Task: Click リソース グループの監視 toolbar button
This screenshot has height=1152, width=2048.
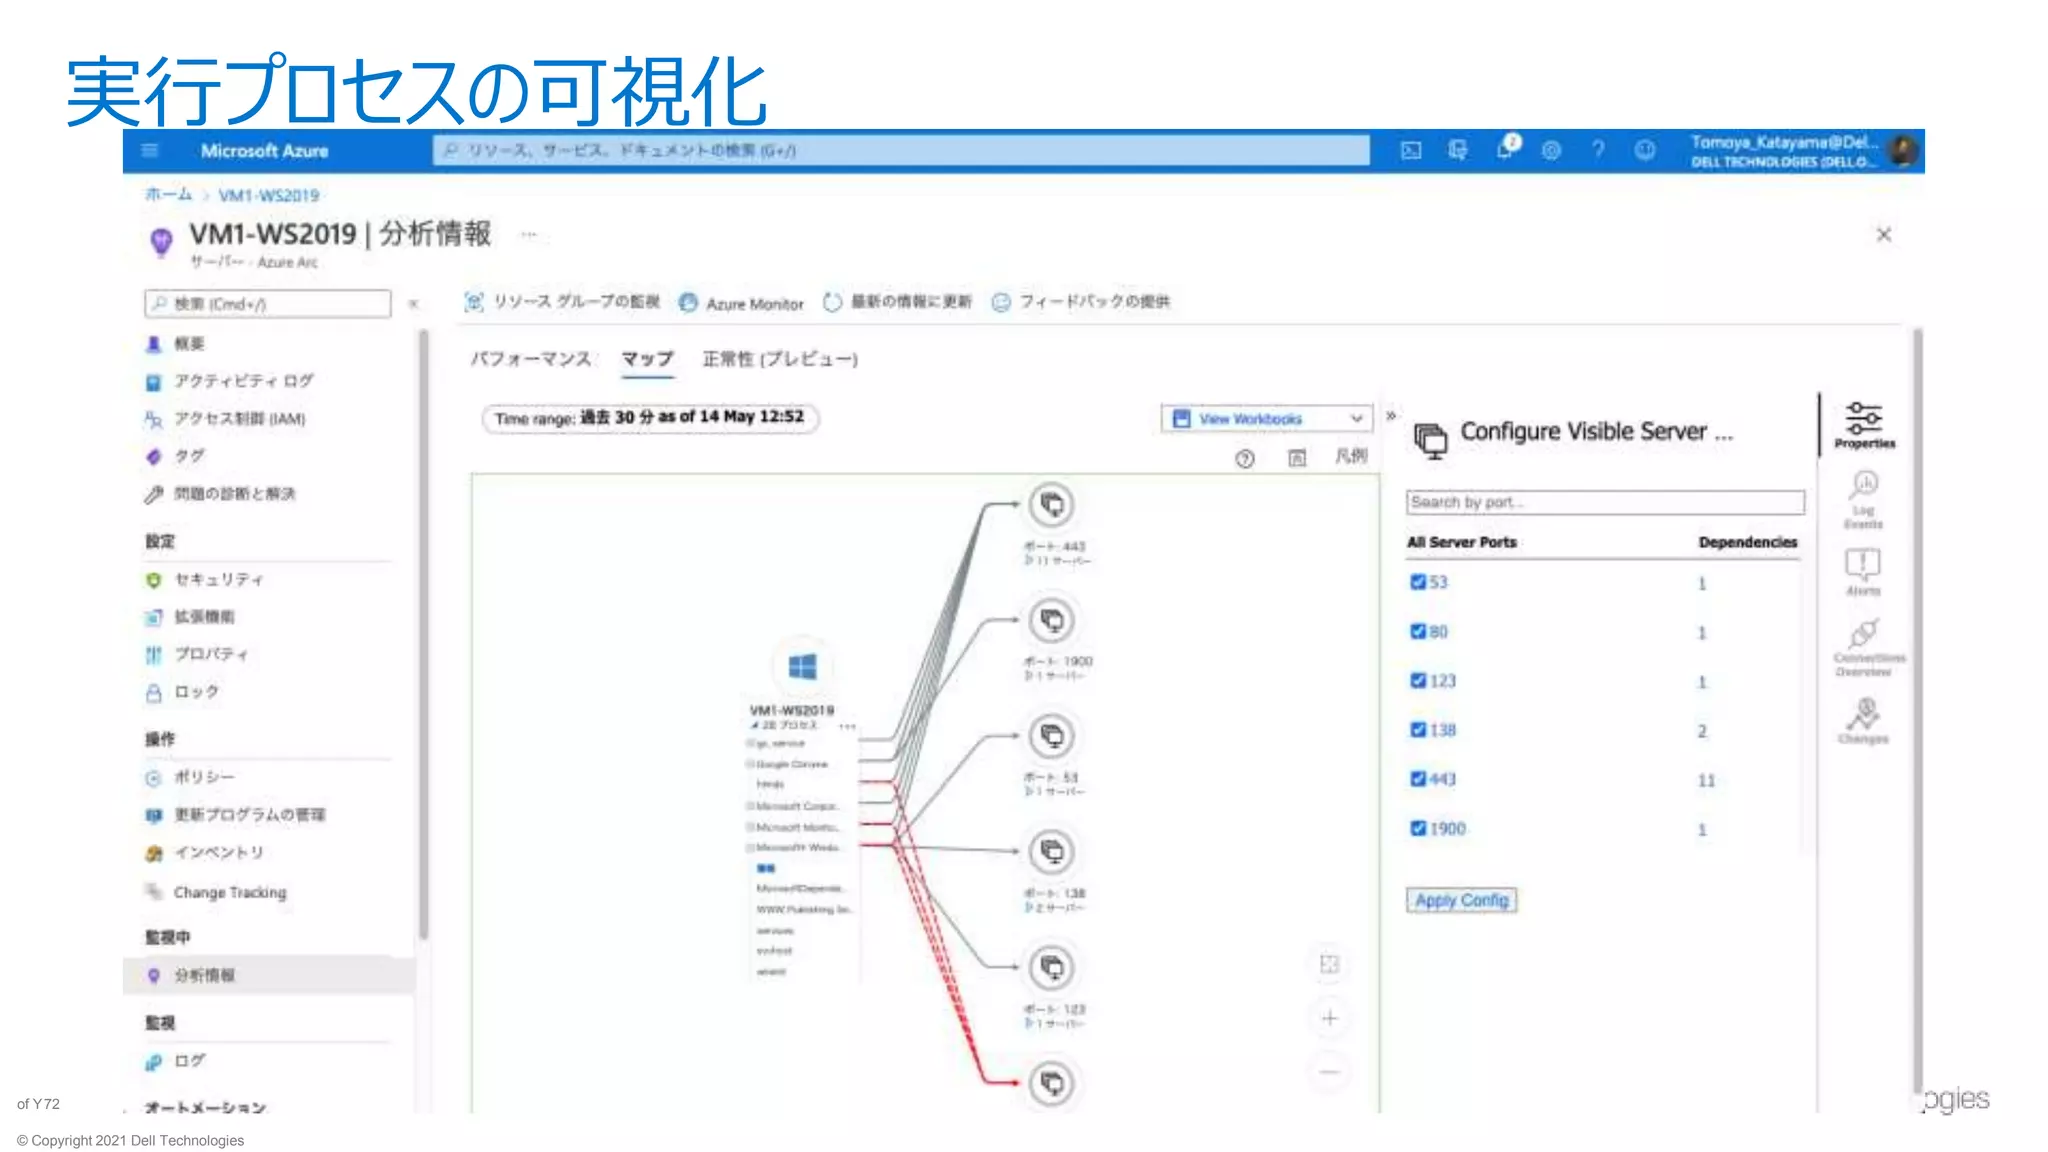Action: coord(562,302)
